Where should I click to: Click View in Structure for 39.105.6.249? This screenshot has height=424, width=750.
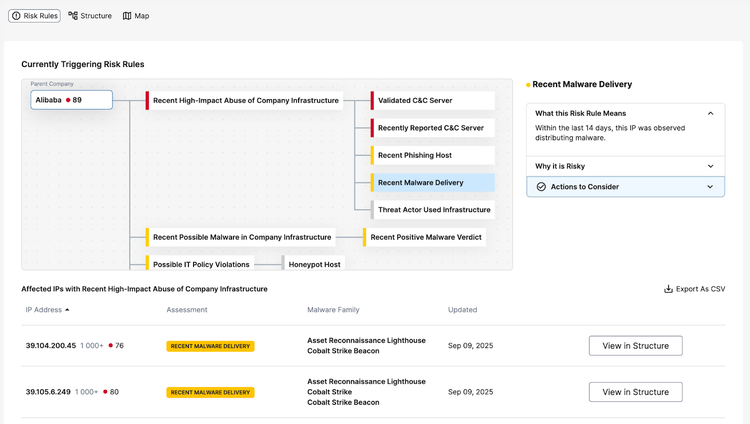tap(635, 392)
